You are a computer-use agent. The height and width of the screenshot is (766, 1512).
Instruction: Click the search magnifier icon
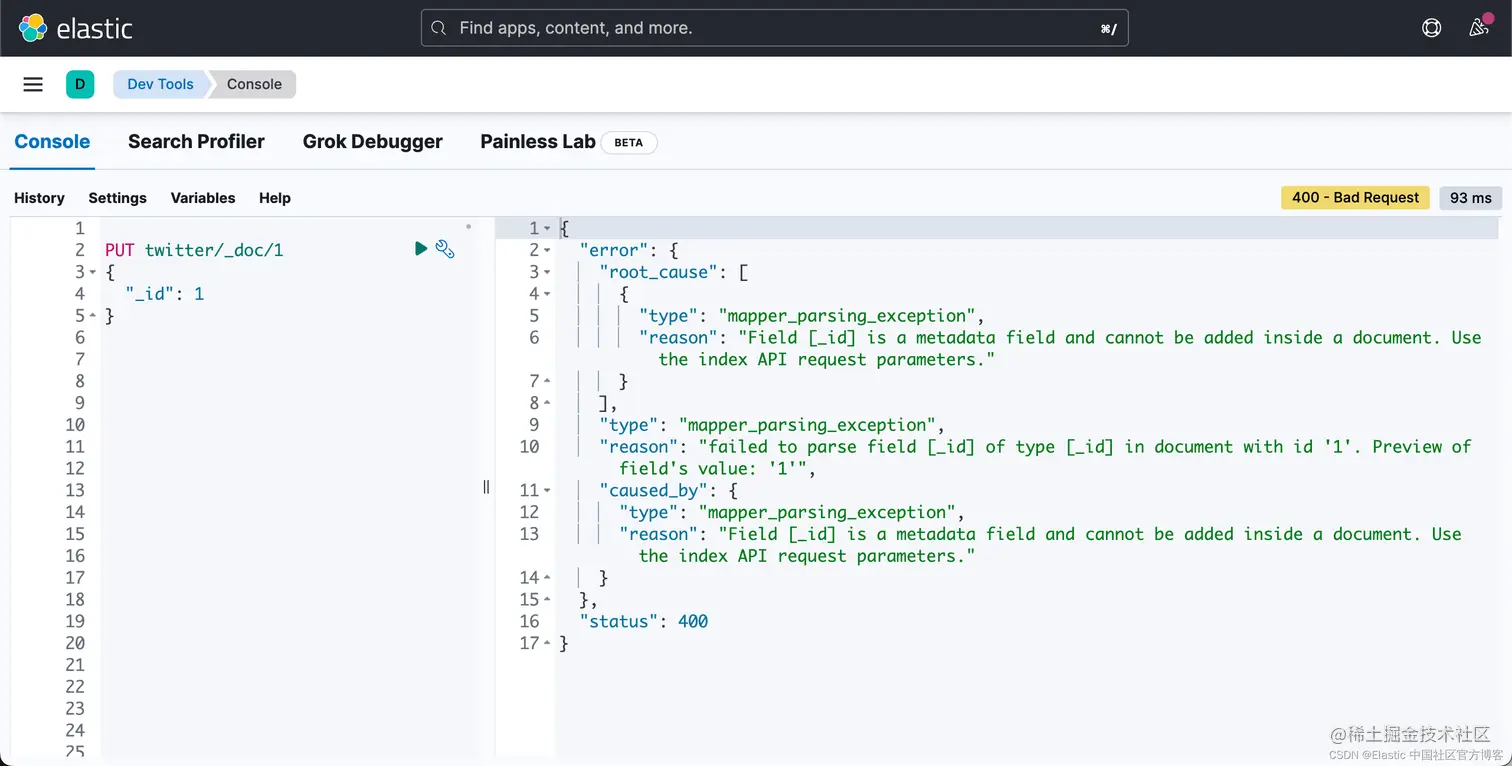[x=438, y=28]
